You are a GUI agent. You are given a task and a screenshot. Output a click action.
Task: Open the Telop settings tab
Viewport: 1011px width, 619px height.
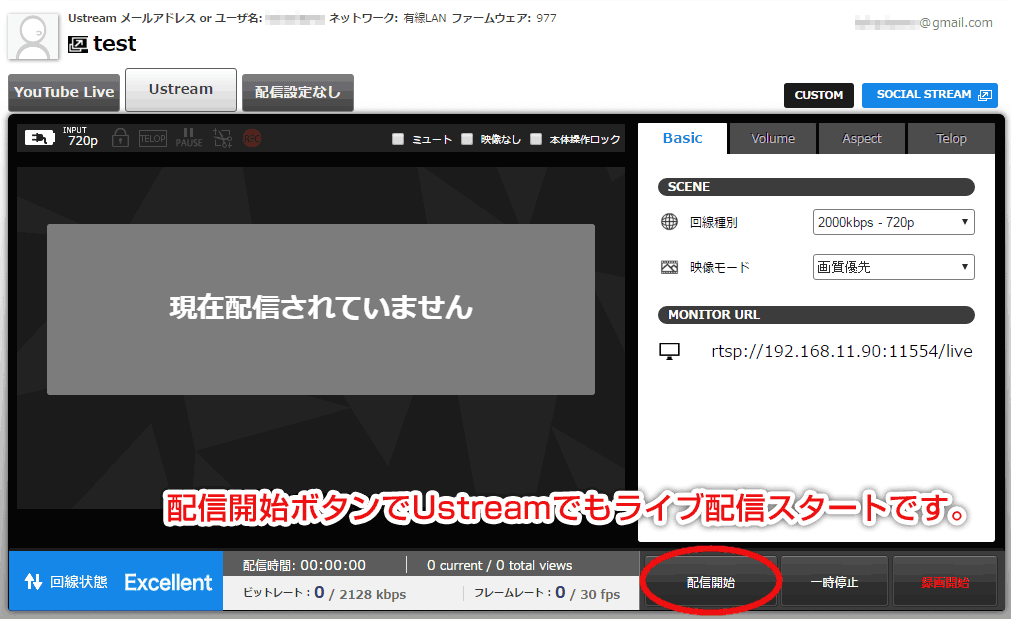[x=951, y=139]
